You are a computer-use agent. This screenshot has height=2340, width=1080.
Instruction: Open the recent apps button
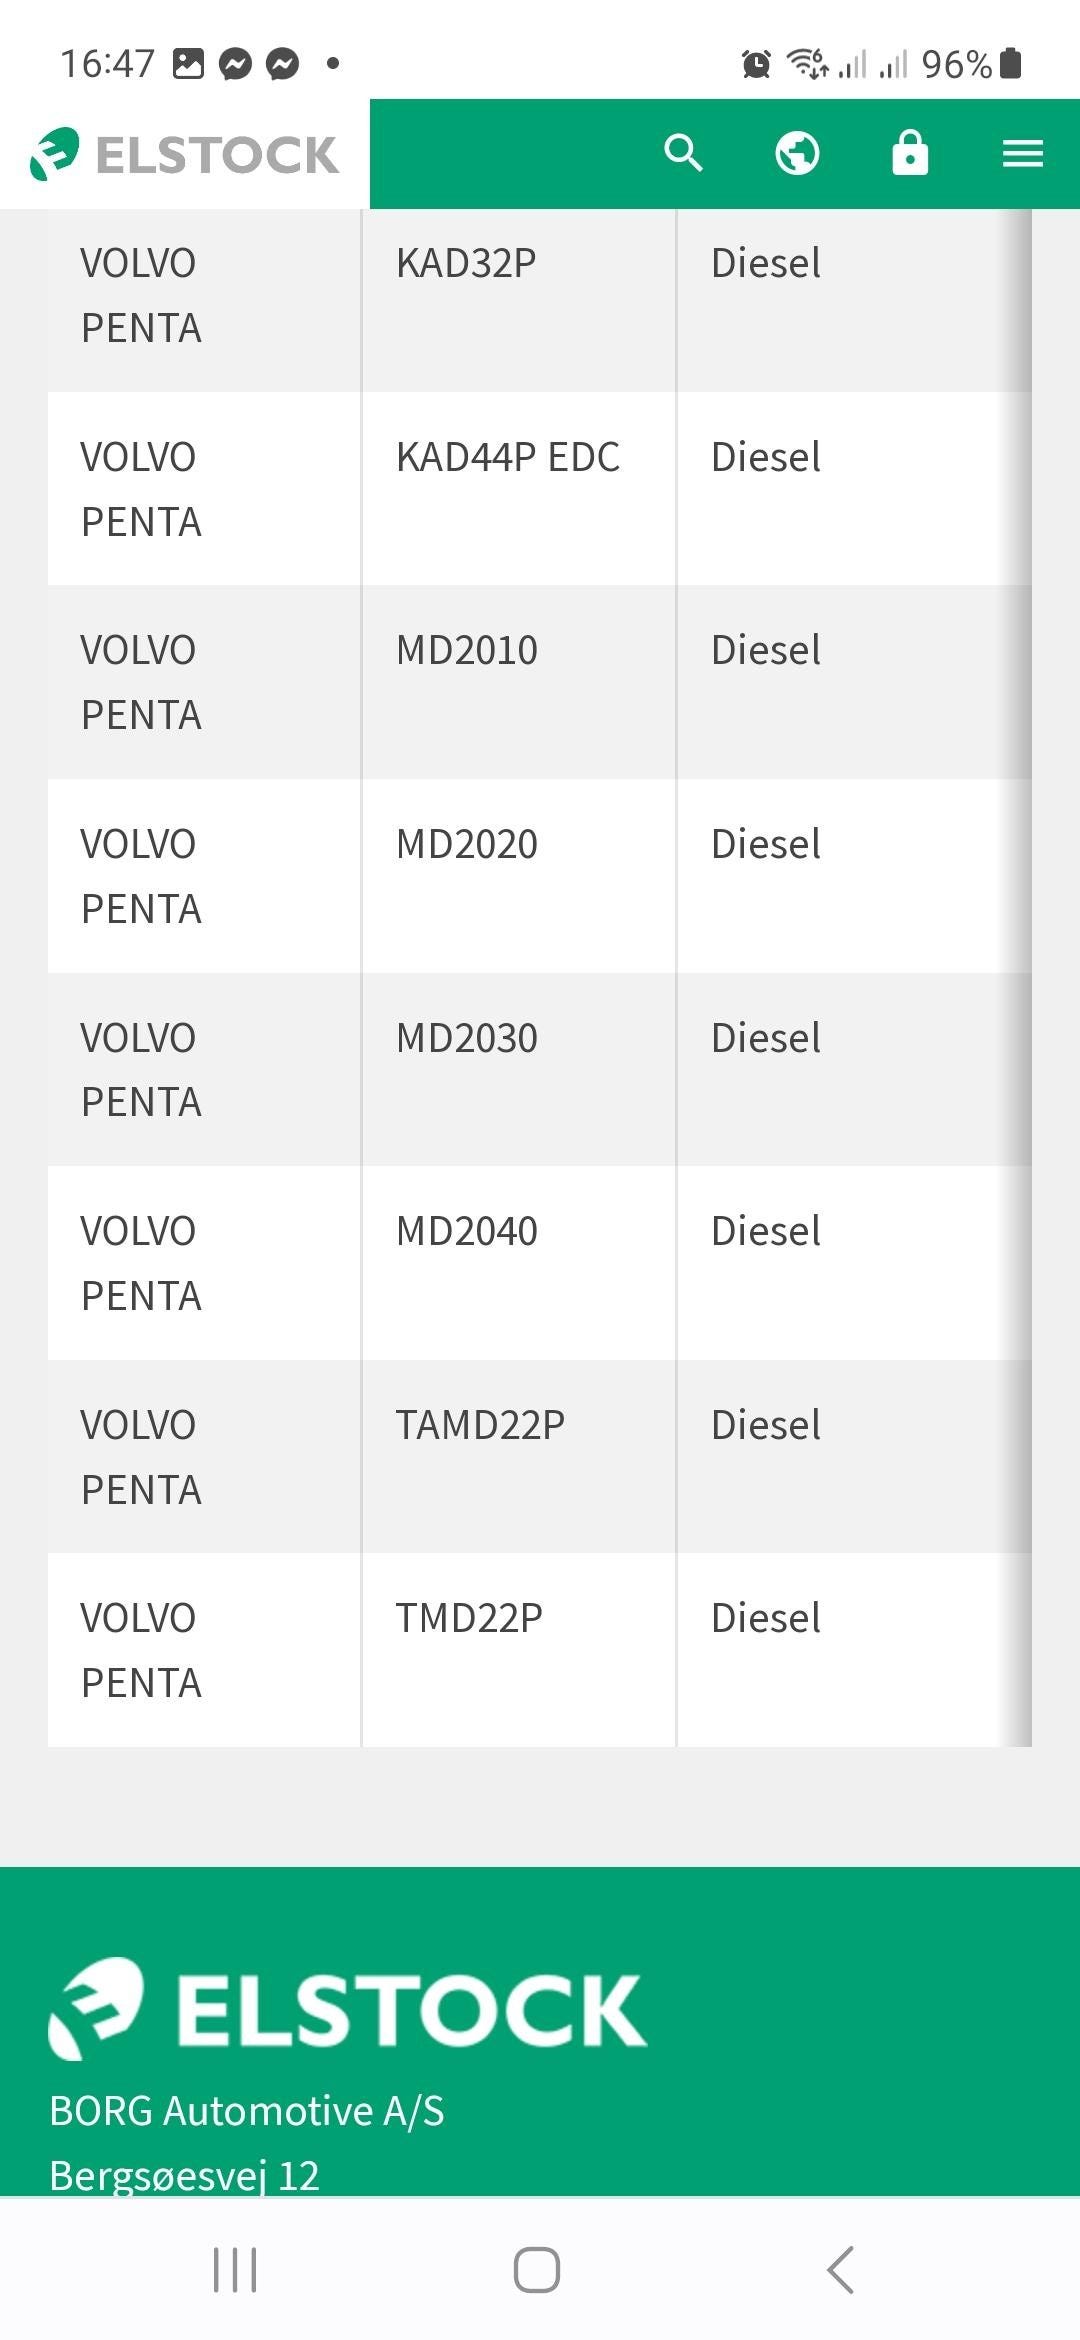pyautogui.click(x=235, y=2270)
